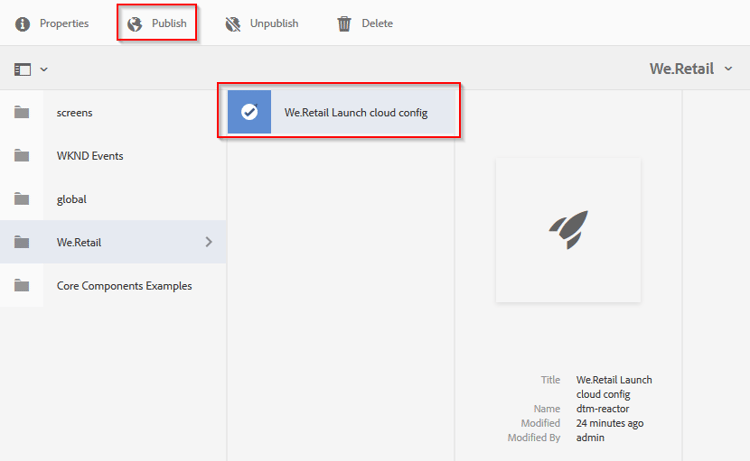Image resolution: width=750 pixels, height=461 pixels.
Task: Click We.Retail Launch cloud config item
Action: 341,112
